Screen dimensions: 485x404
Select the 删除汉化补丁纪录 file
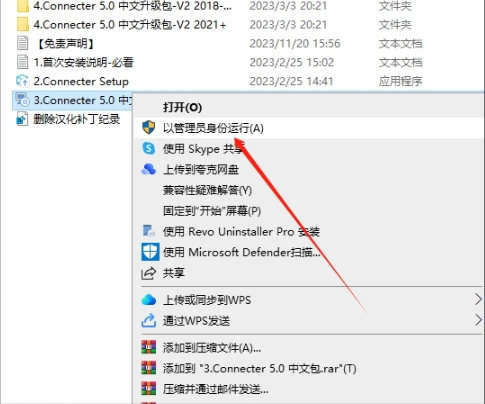tap(76, 119)
